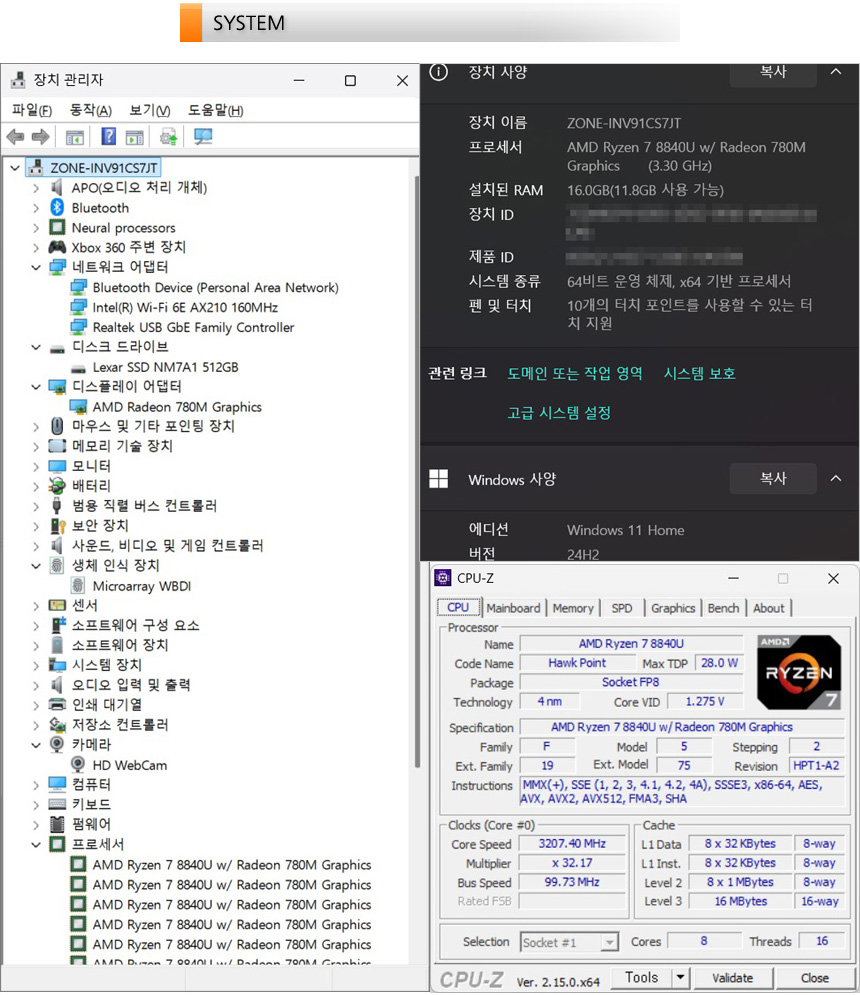The width and height of the screenshot is (860, 995).
Task: Select the HD WebCam device entry
Action: coord(129,765)
